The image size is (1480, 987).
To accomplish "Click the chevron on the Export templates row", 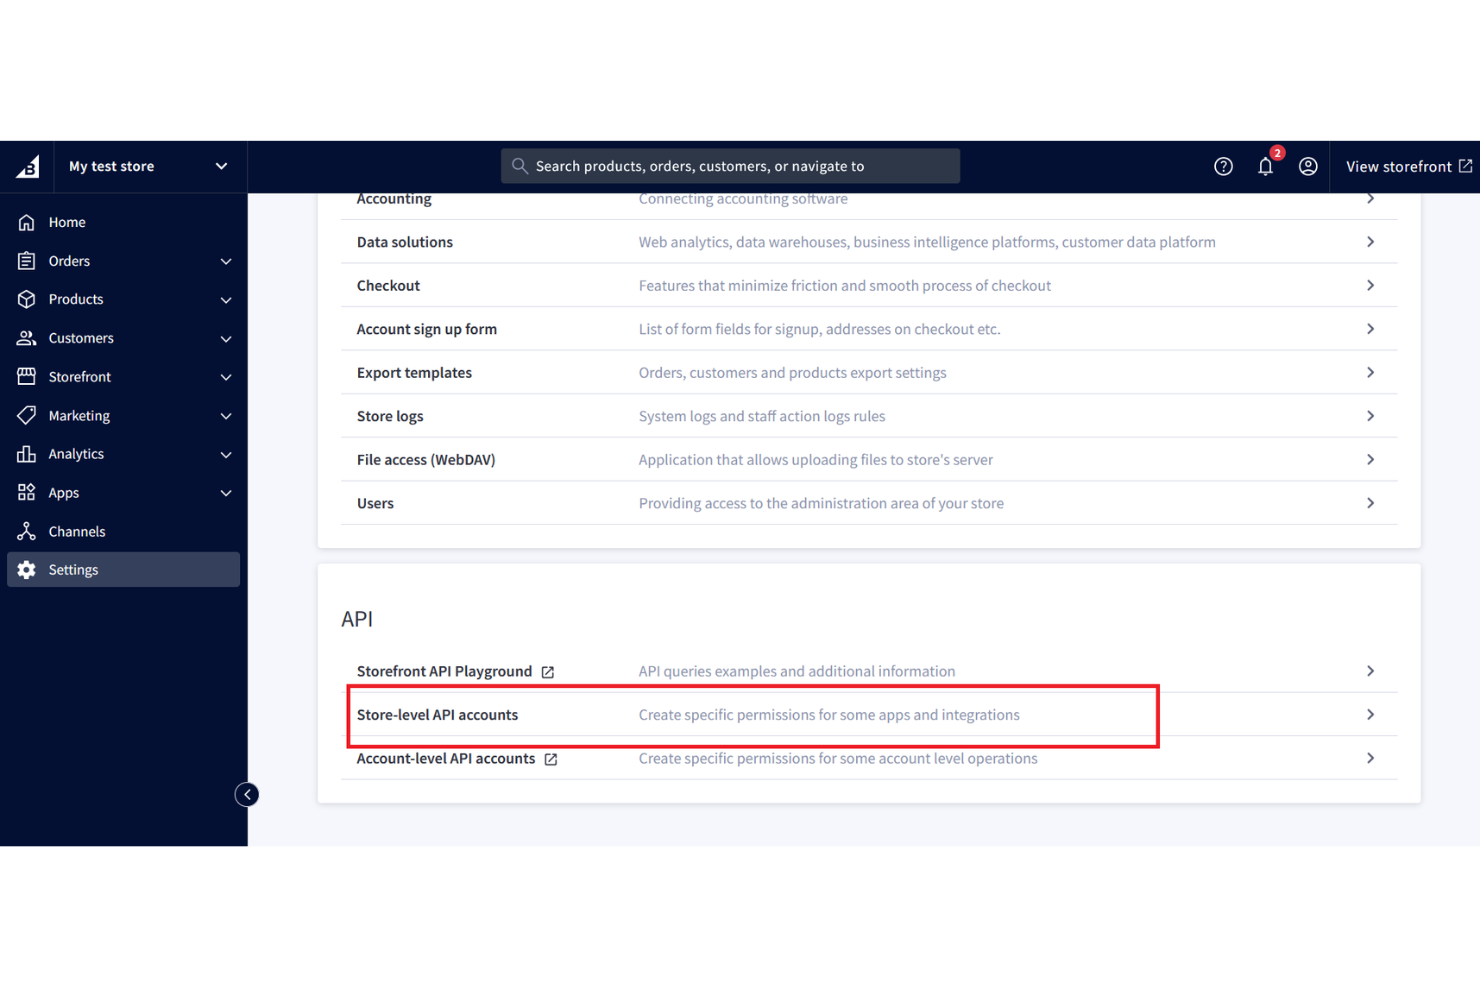I will [x=1371, y=372].
